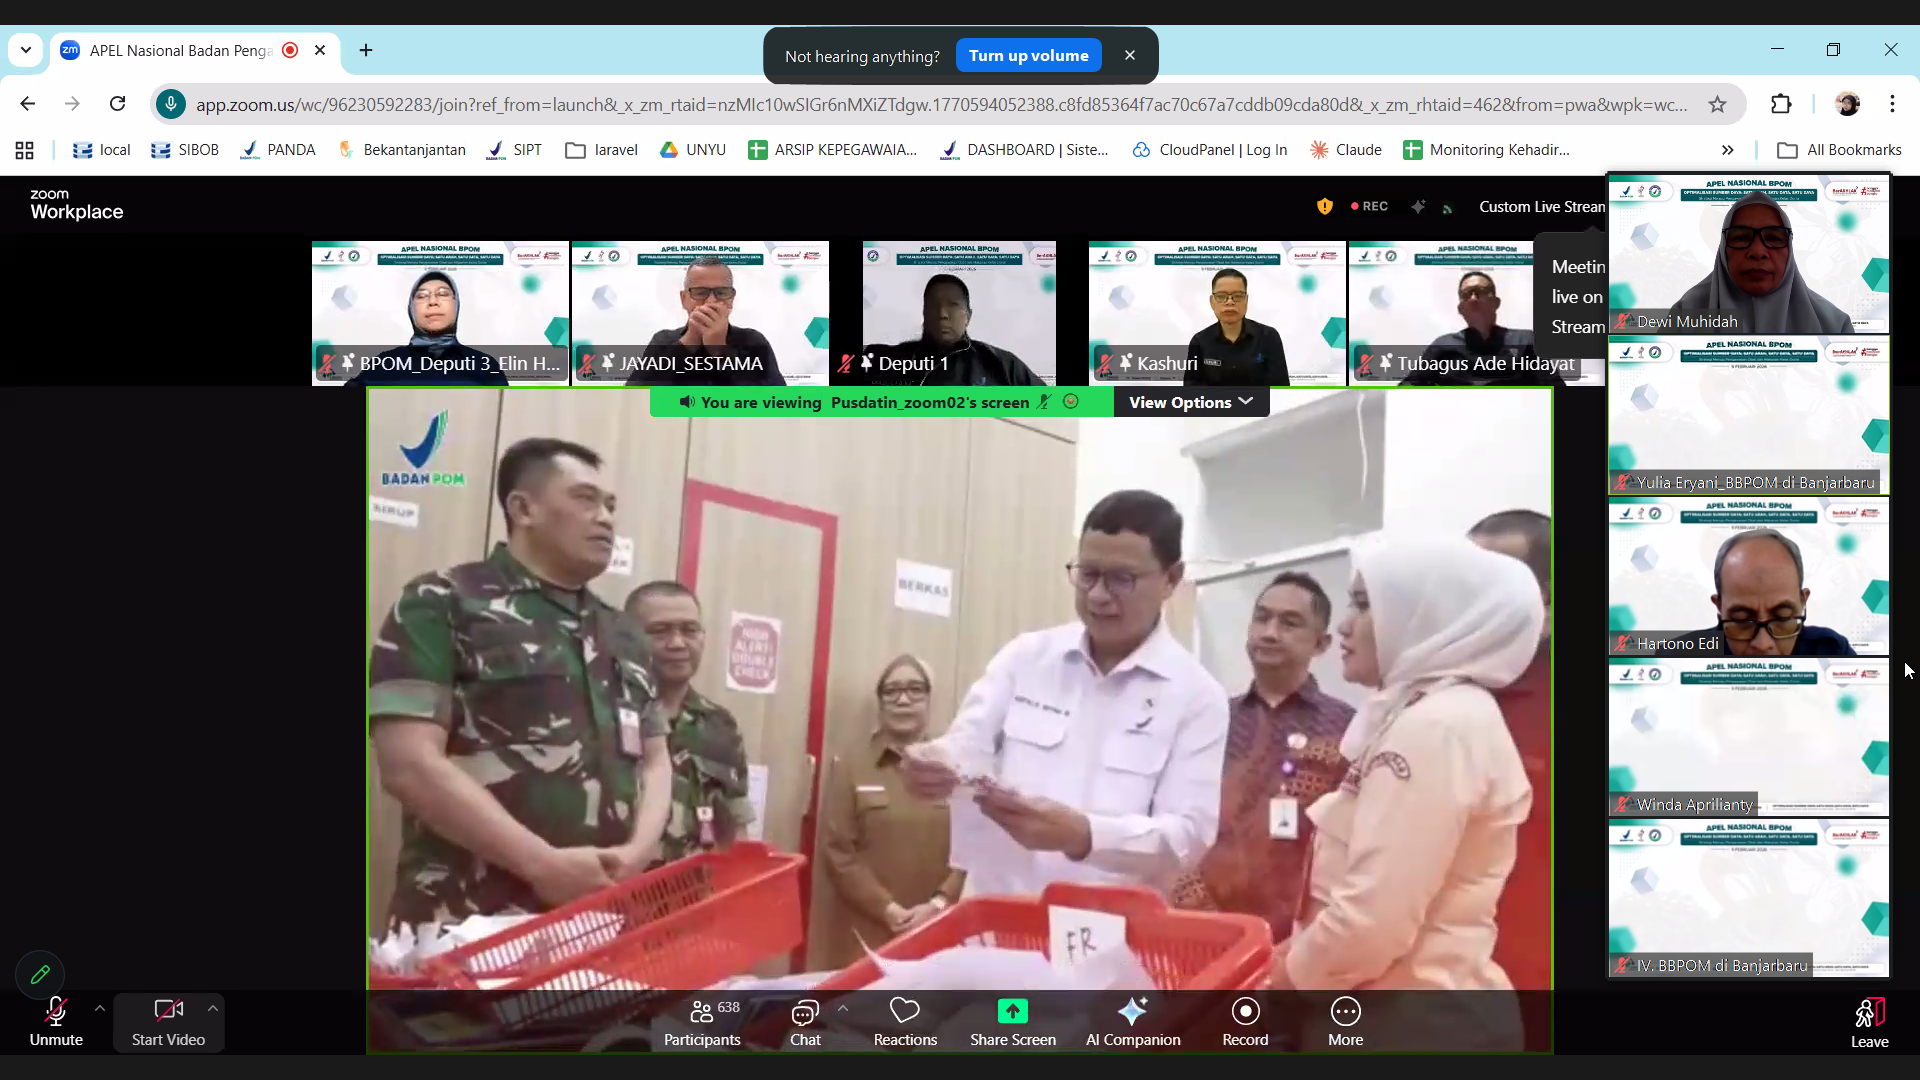Click the green annotate pencil icon
The height and width of the screenshot is (1080, 1920).
coord(40,974)
